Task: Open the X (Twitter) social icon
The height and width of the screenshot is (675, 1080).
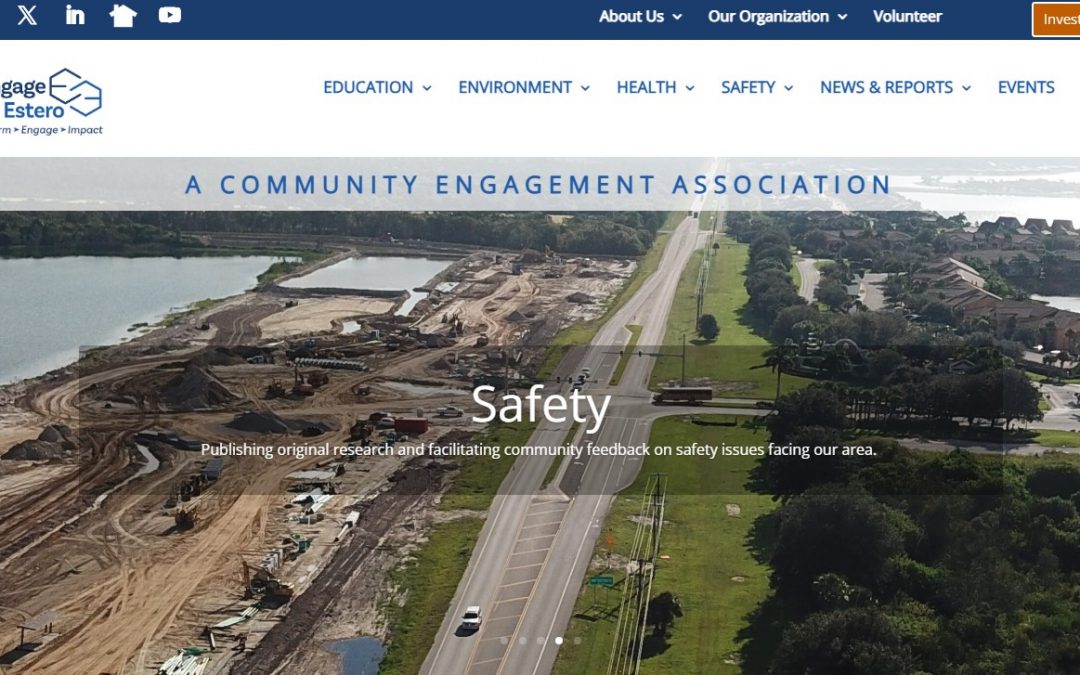Action: [x=26, y=15]
